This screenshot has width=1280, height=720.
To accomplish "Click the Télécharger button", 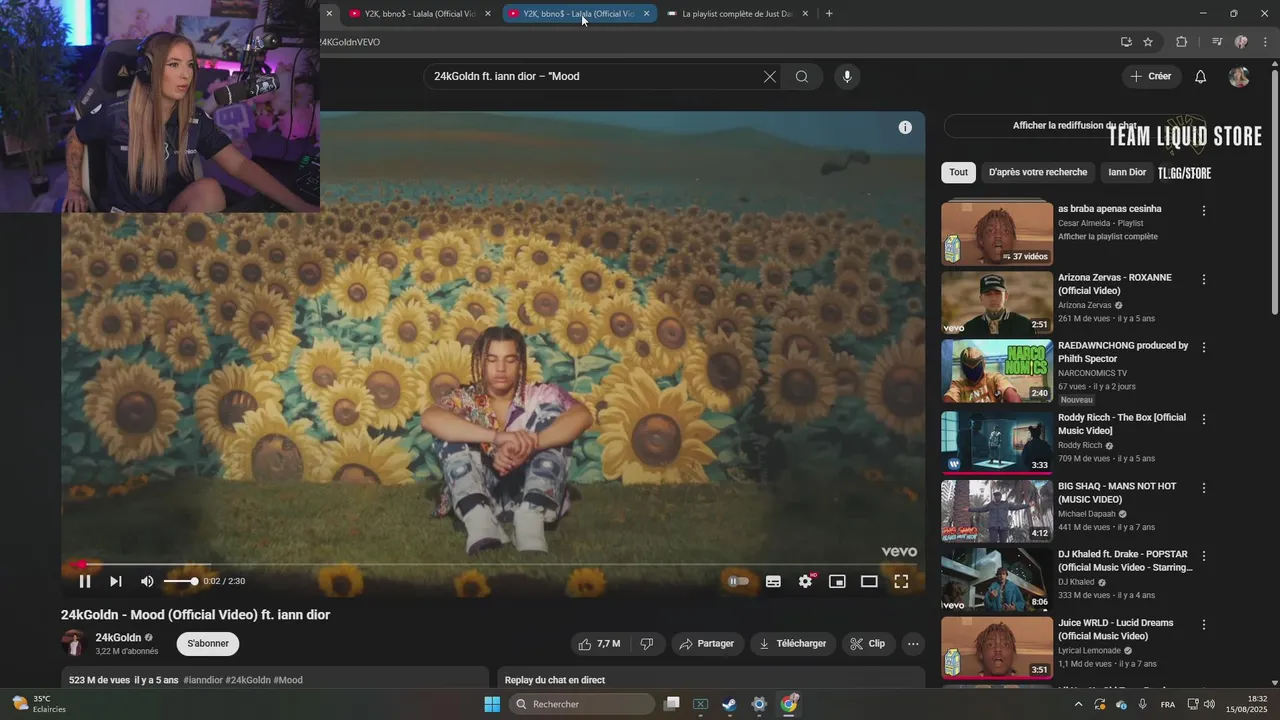I will tap(792, 644).
